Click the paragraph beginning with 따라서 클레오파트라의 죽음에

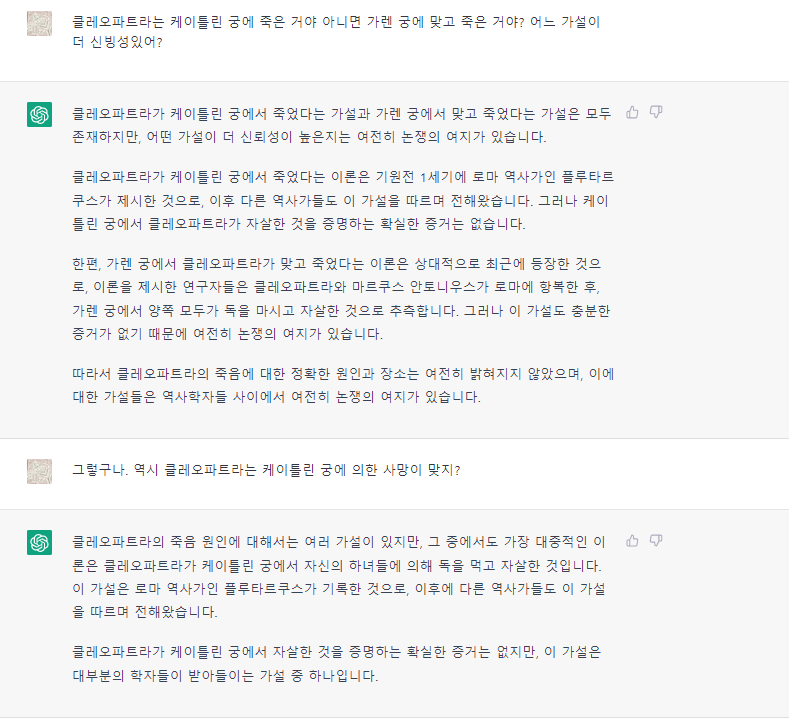pos(340,385)
